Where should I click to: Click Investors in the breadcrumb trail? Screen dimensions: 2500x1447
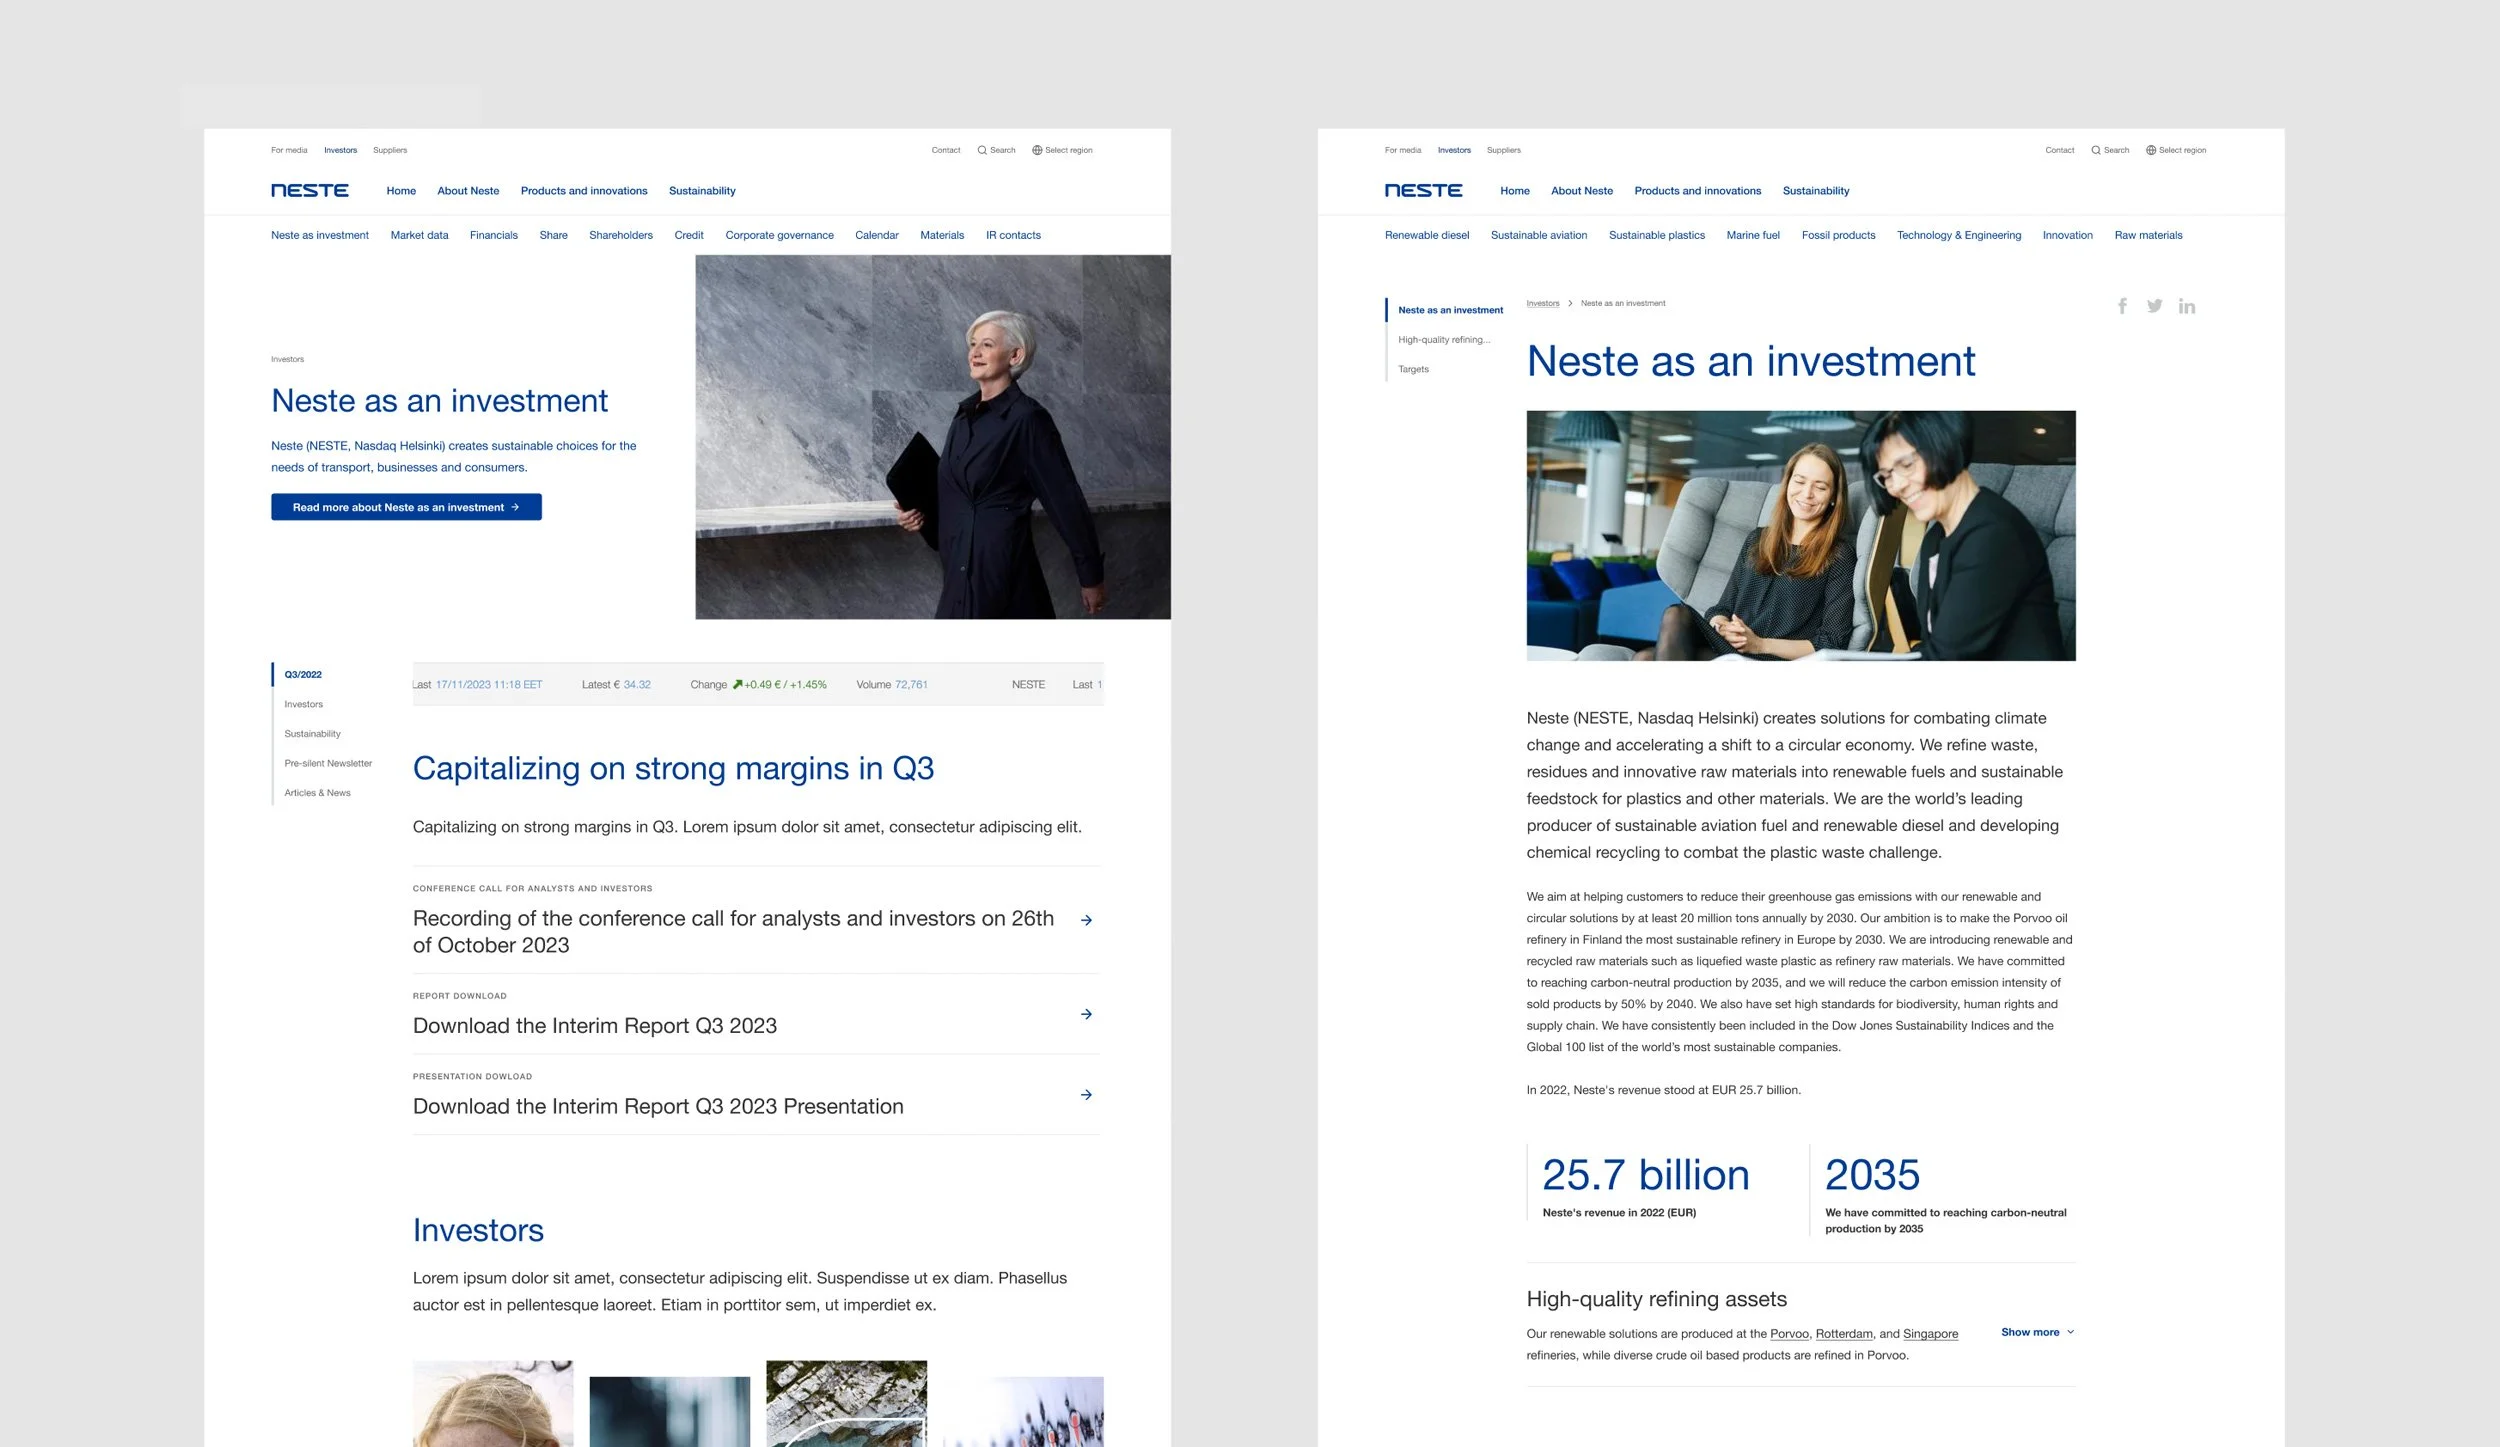(x=1542, y=303)
